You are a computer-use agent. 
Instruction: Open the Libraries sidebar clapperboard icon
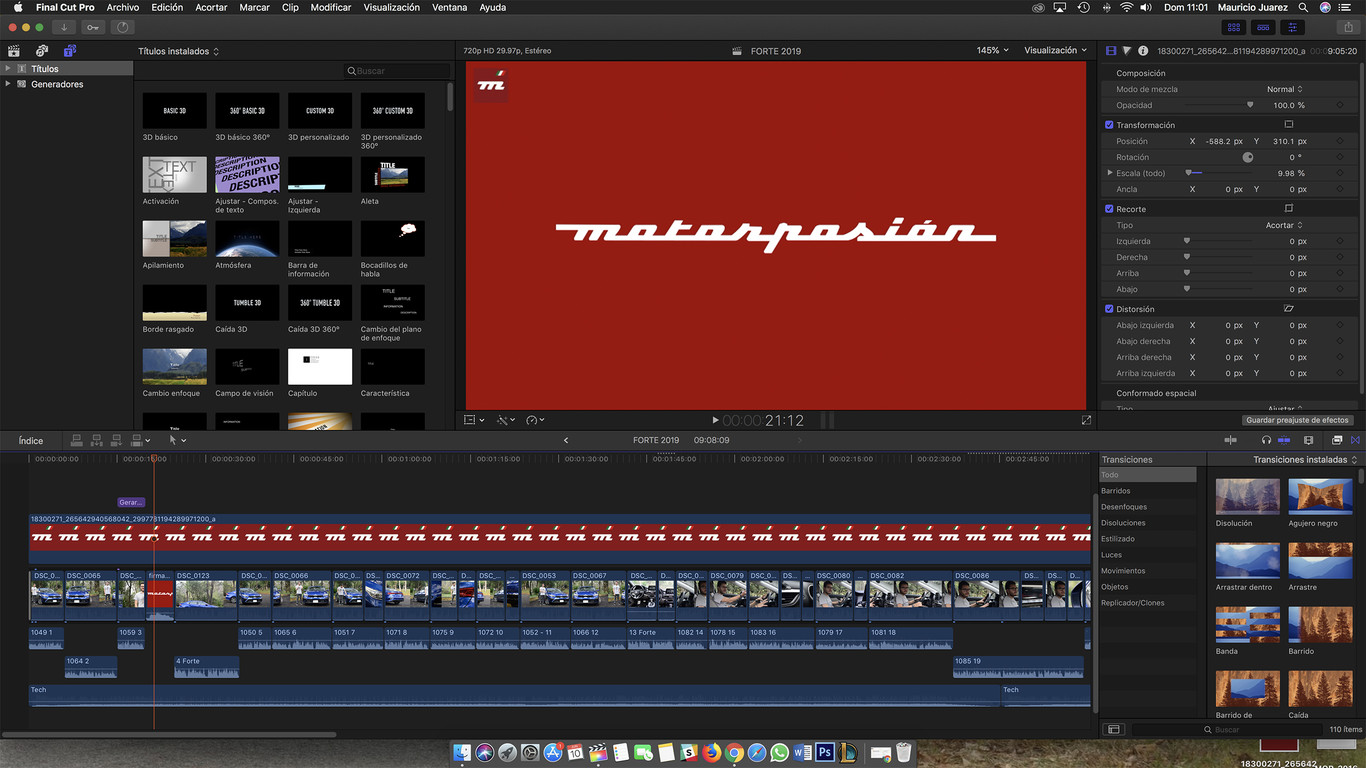pyautogui.click(x=14, y=51)
